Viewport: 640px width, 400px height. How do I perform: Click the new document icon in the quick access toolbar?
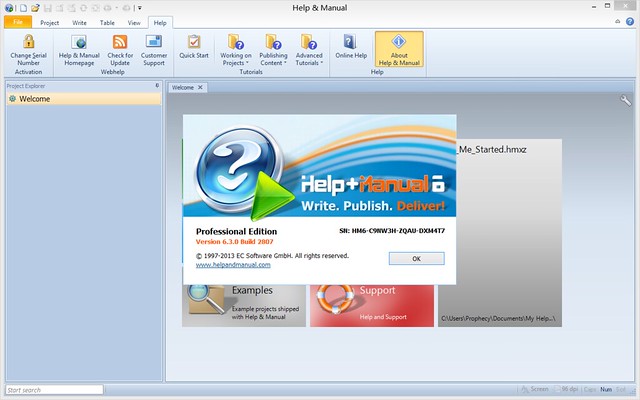pos(23,8)
